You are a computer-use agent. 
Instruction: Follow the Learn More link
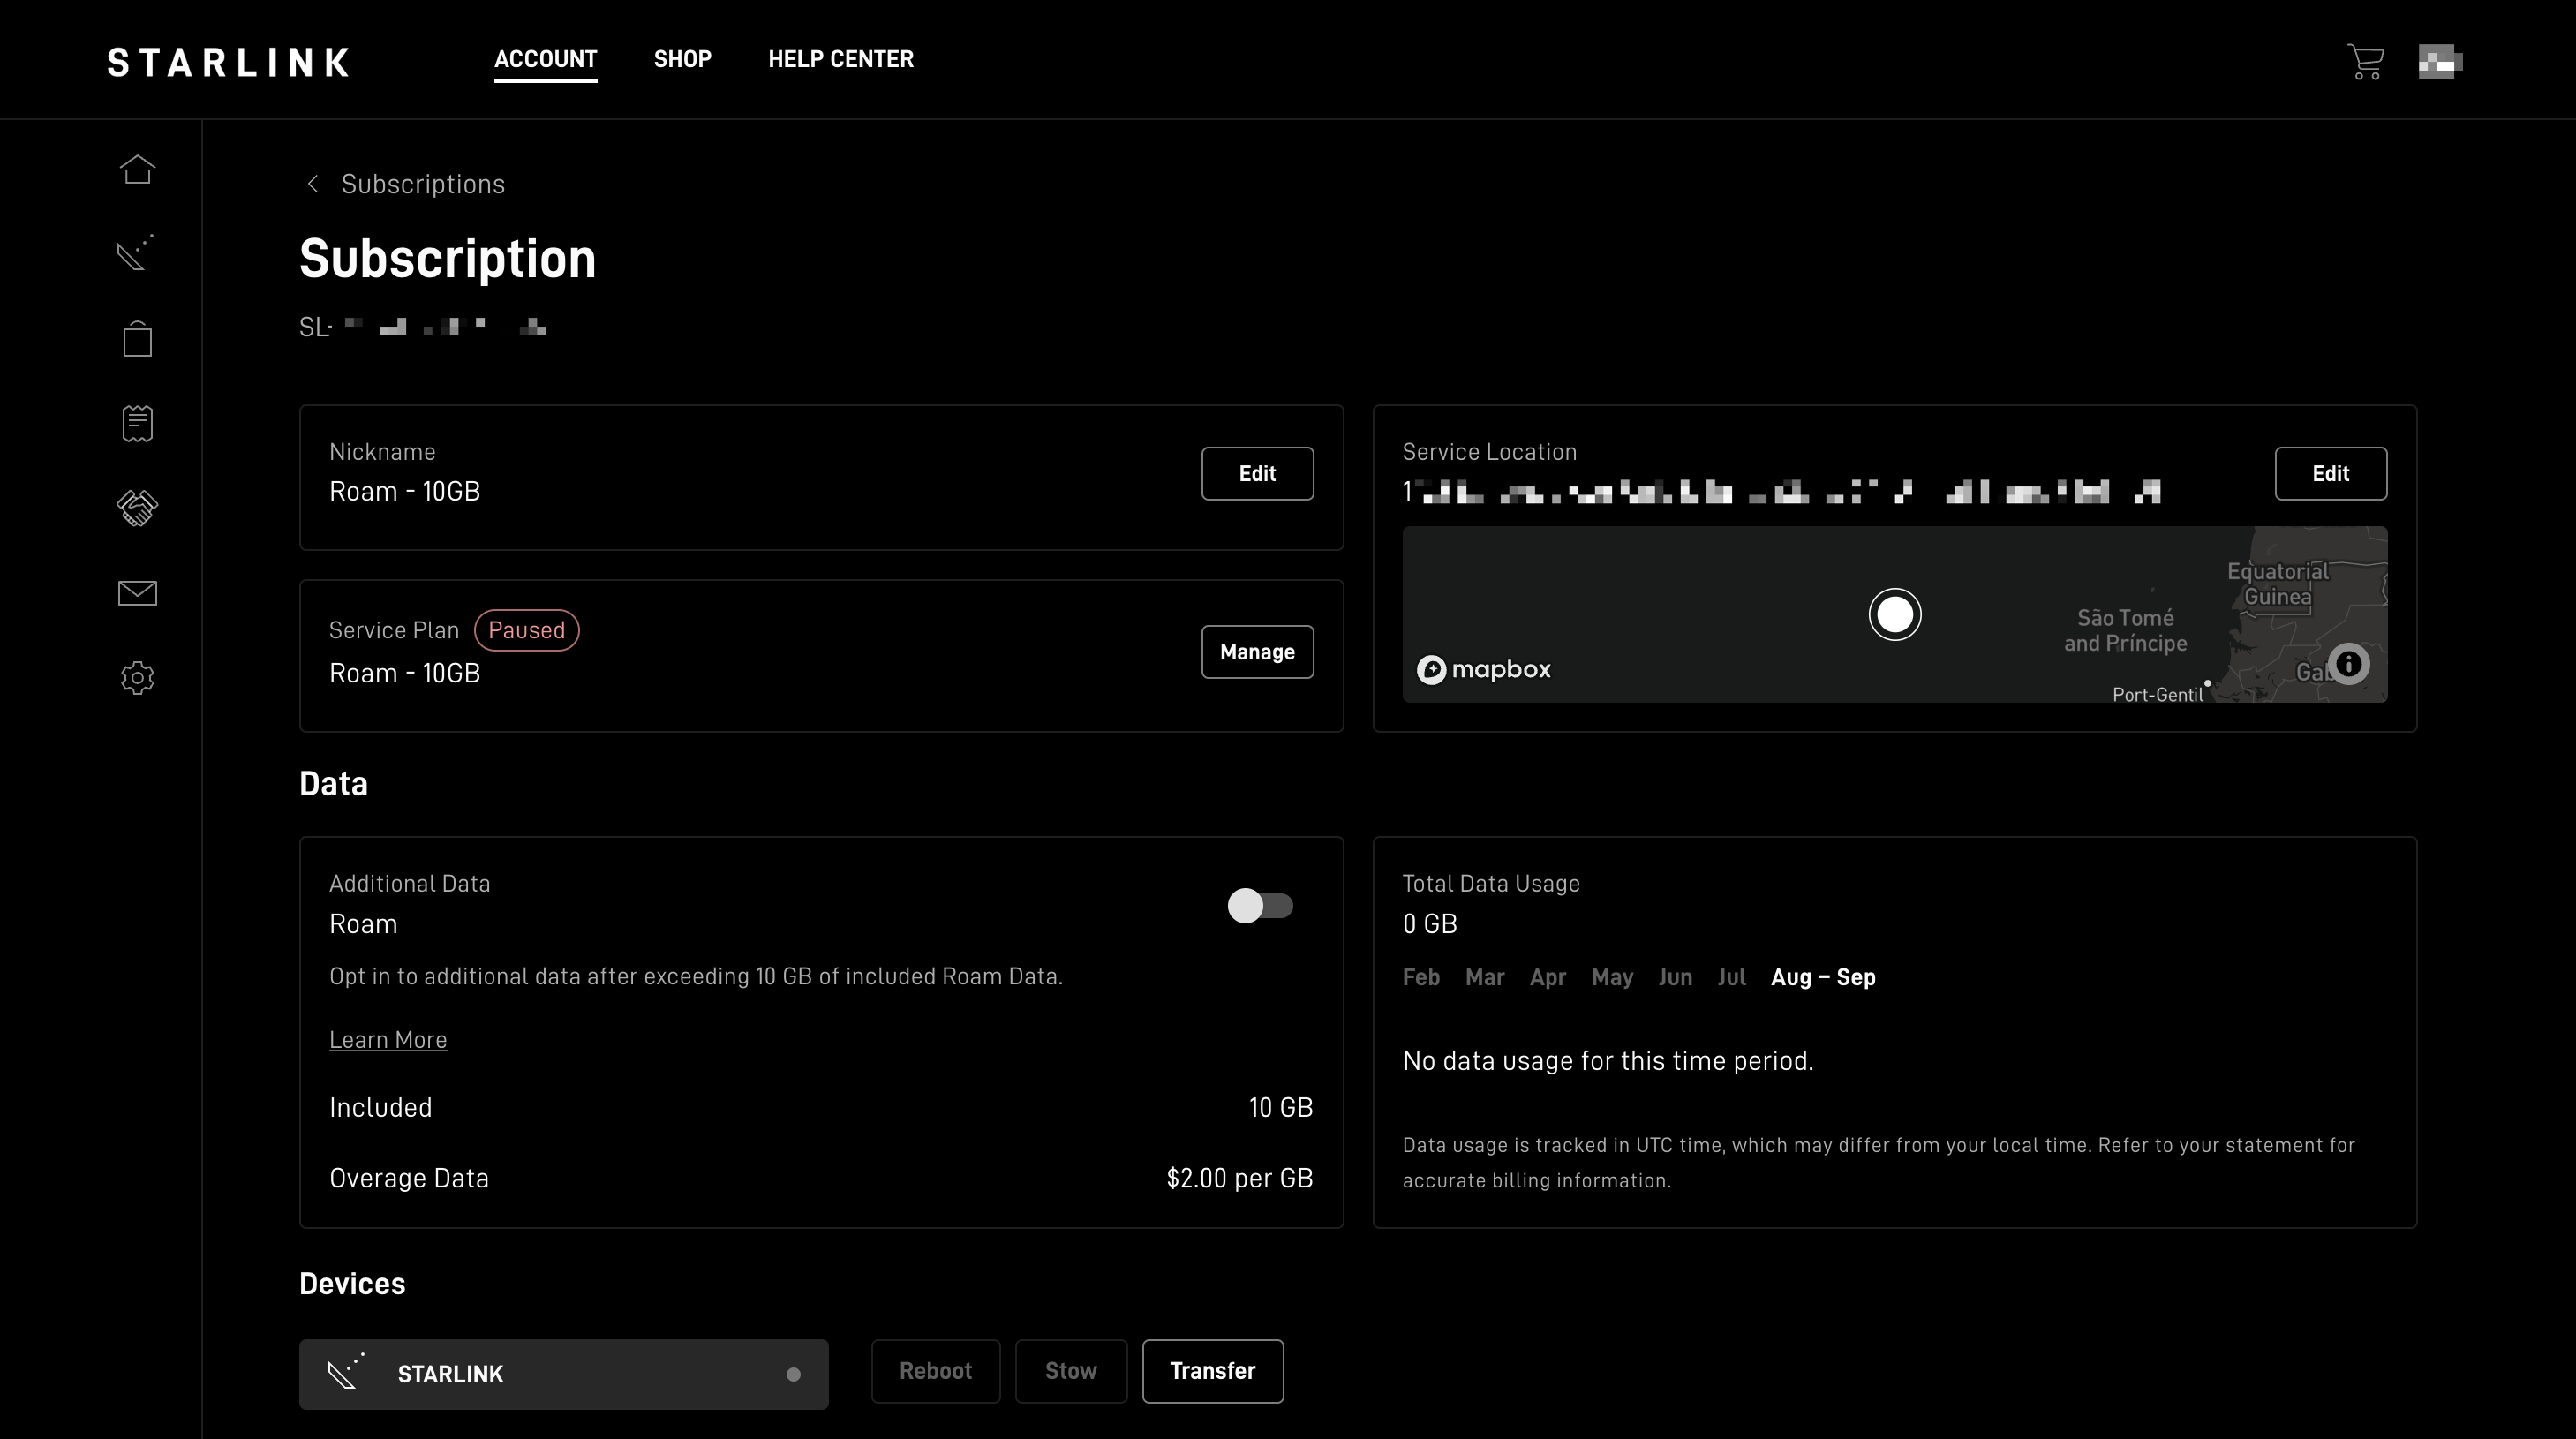click(388, 1040)
